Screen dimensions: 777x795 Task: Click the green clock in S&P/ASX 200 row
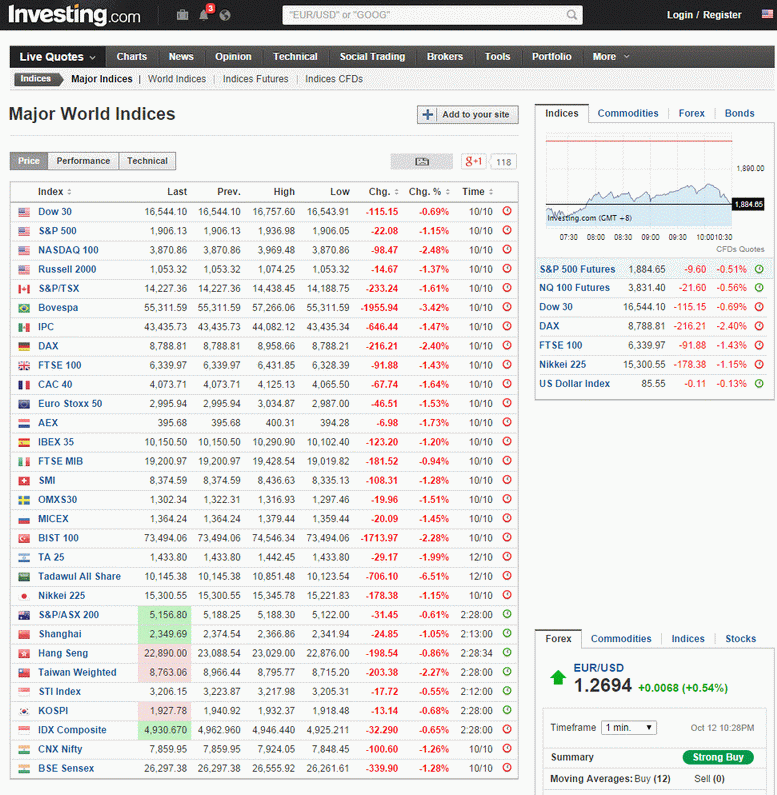click(x=507, y=614)
